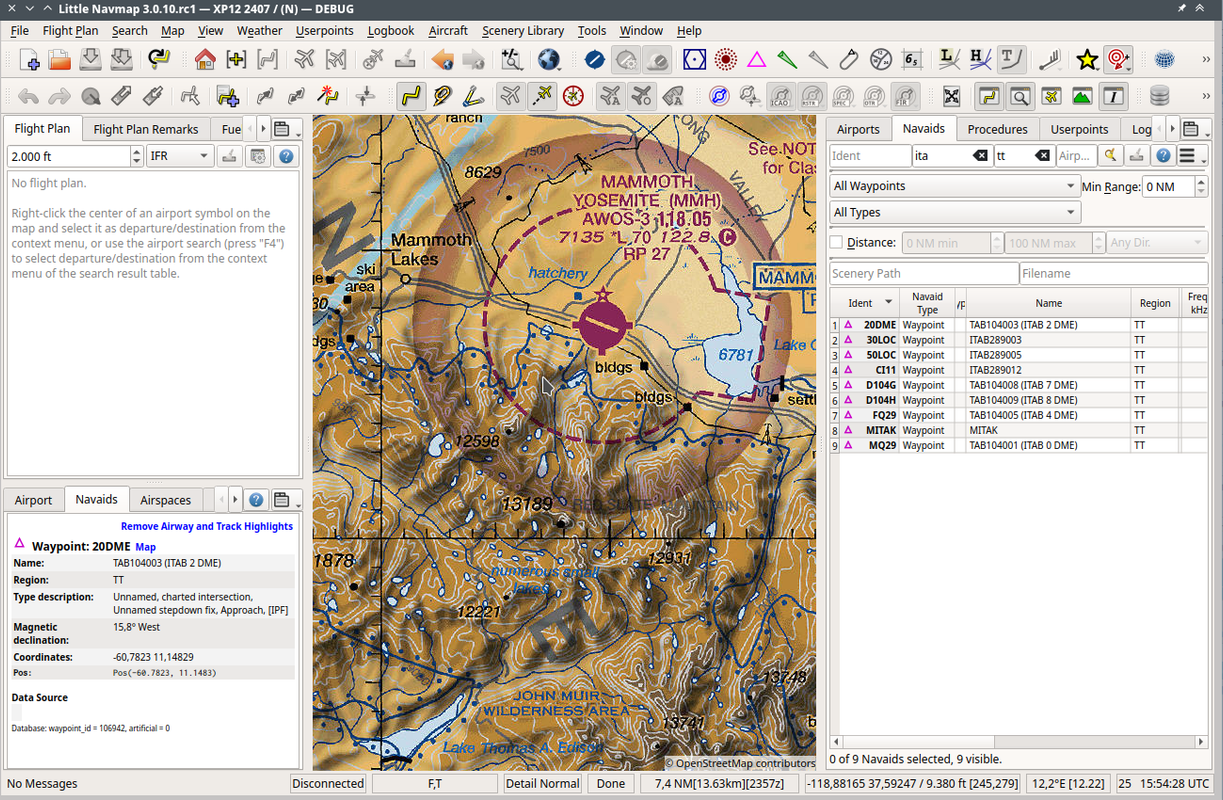Save the flight plan icon
Screen dimensions: 1223x800
coord(91,60)
